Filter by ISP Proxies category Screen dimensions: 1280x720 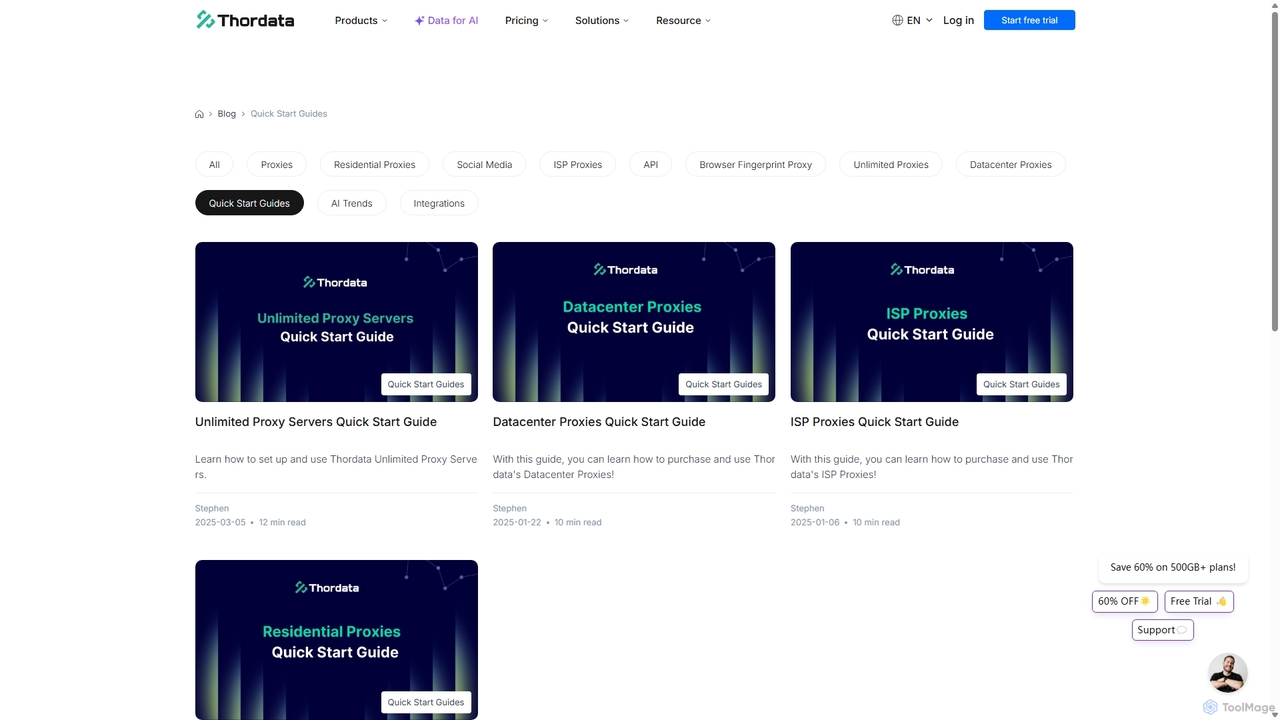coord(578,164)
